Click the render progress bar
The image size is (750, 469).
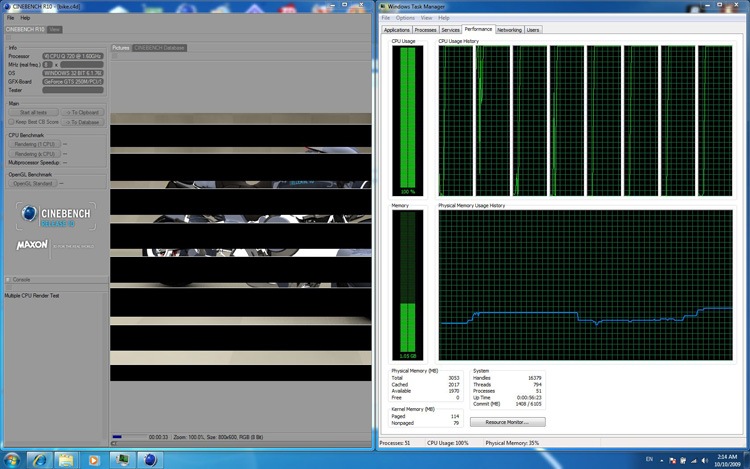128,436
